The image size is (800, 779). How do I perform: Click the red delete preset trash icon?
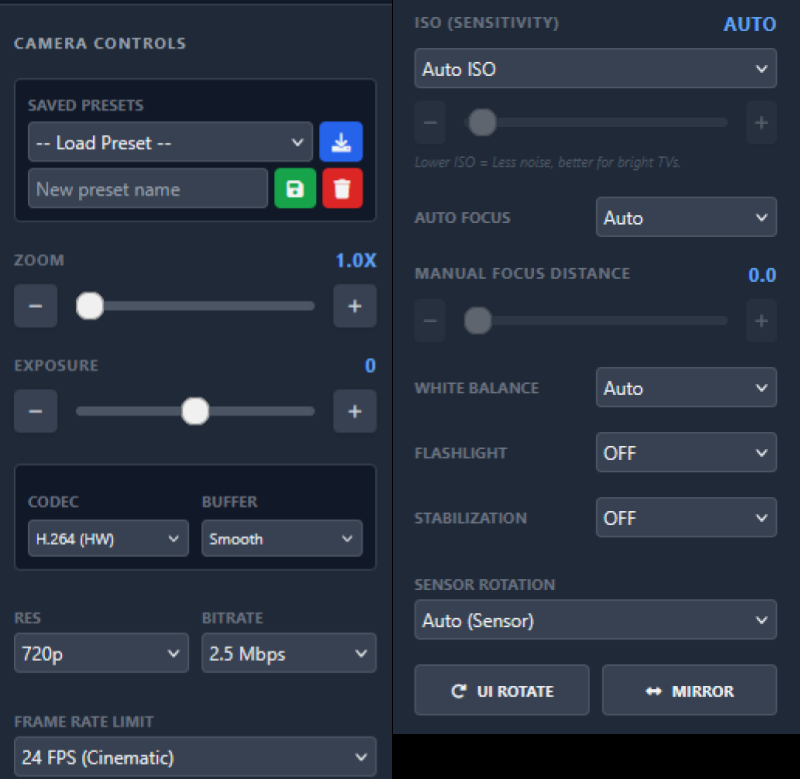pyautogui.click(x=343, y=188)
